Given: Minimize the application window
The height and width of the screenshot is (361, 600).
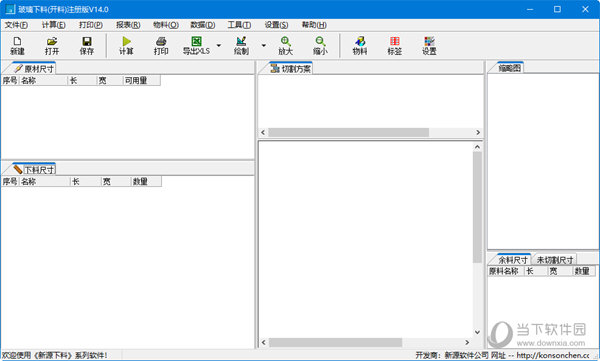Looking at the screenshot, I should pos(530,9).
